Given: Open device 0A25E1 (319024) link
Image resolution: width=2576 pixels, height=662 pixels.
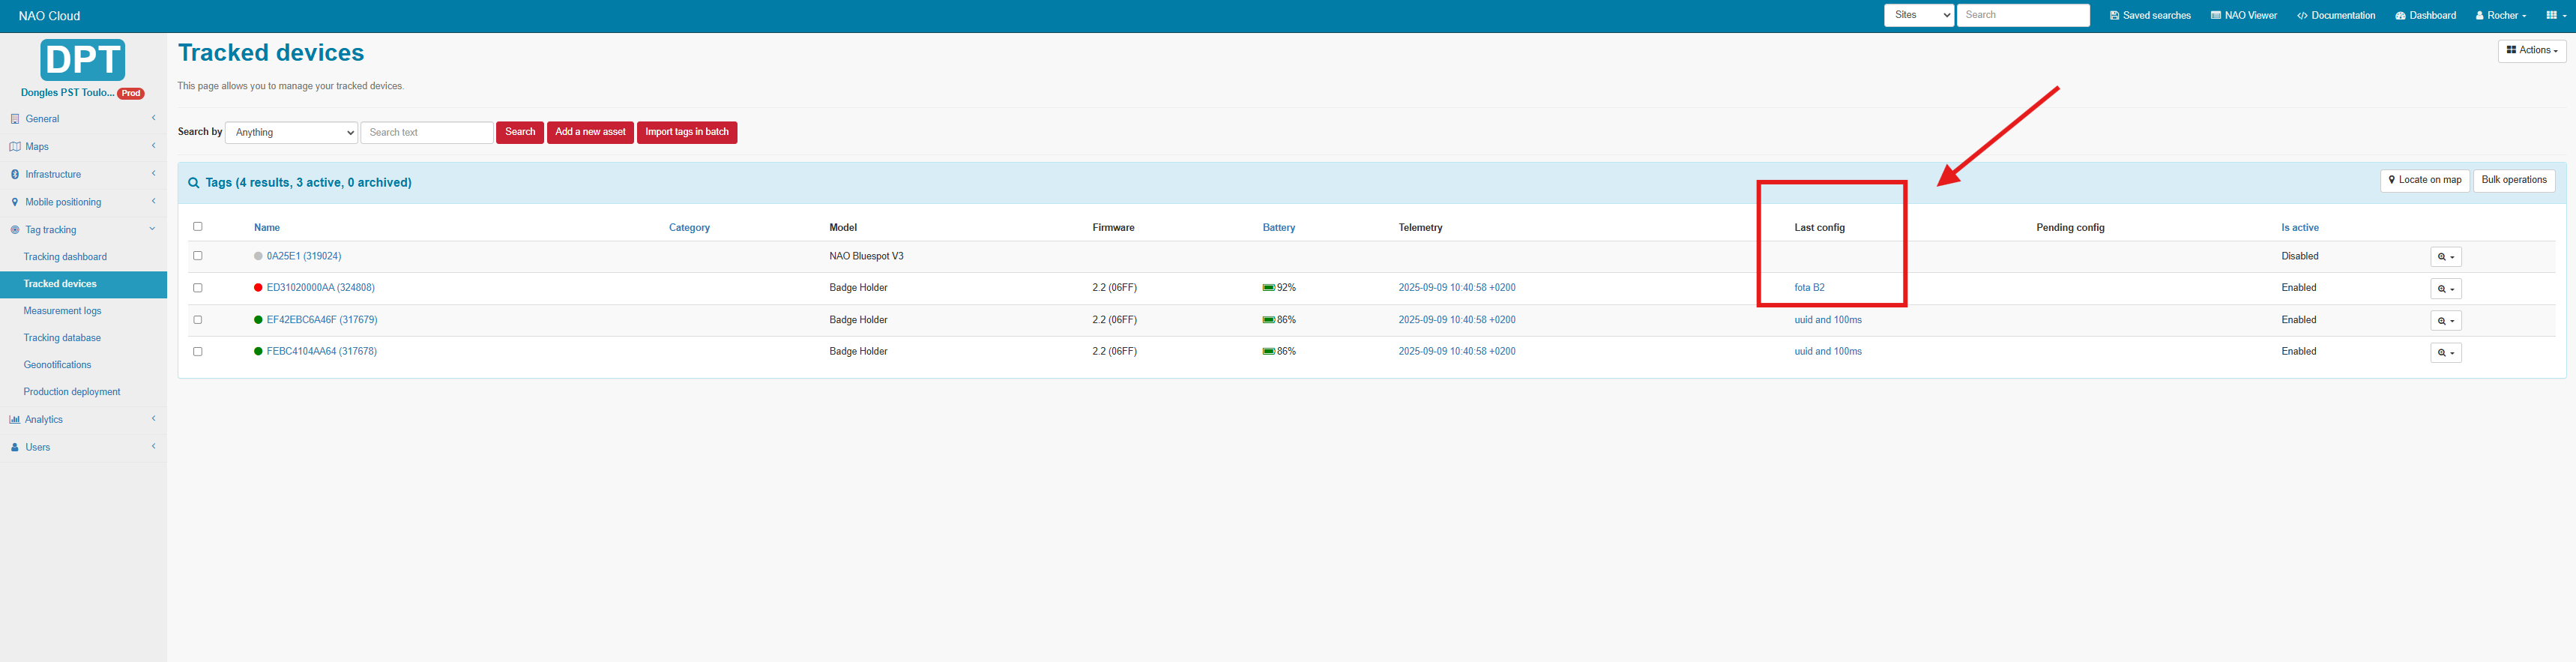Looking at the screenshot, I should click(x=304, y=256).
